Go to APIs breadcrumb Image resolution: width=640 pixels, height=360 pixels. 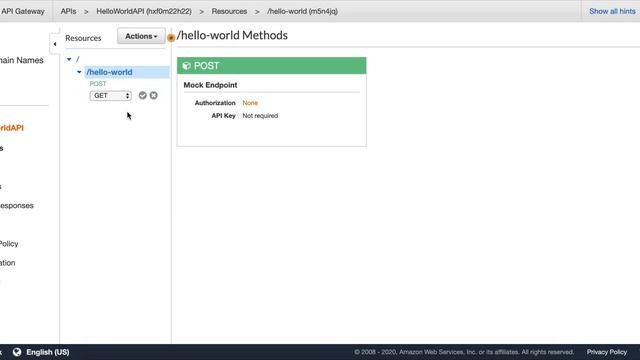pos(68,11)
